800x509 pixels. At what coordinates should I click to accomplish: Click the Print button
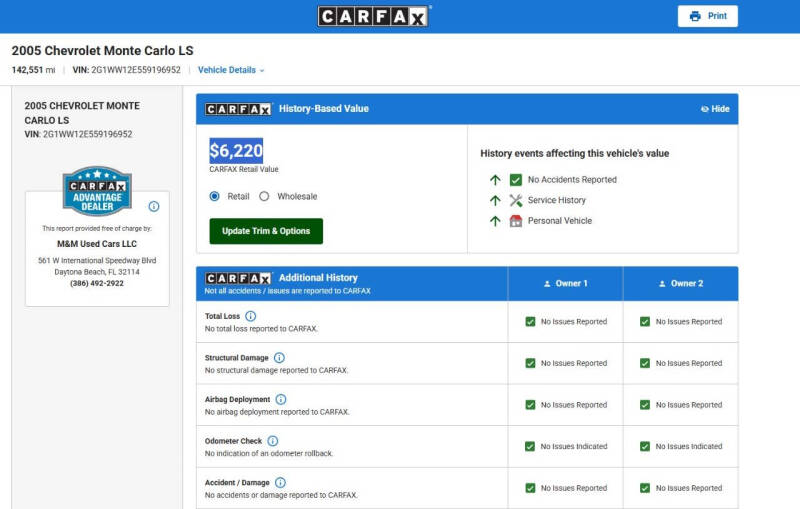[708, 16]
